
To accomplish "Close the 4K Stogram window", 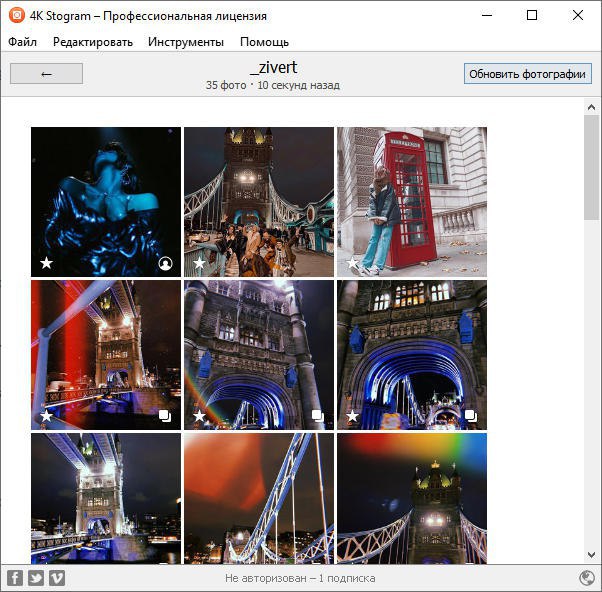I will 578,15.
